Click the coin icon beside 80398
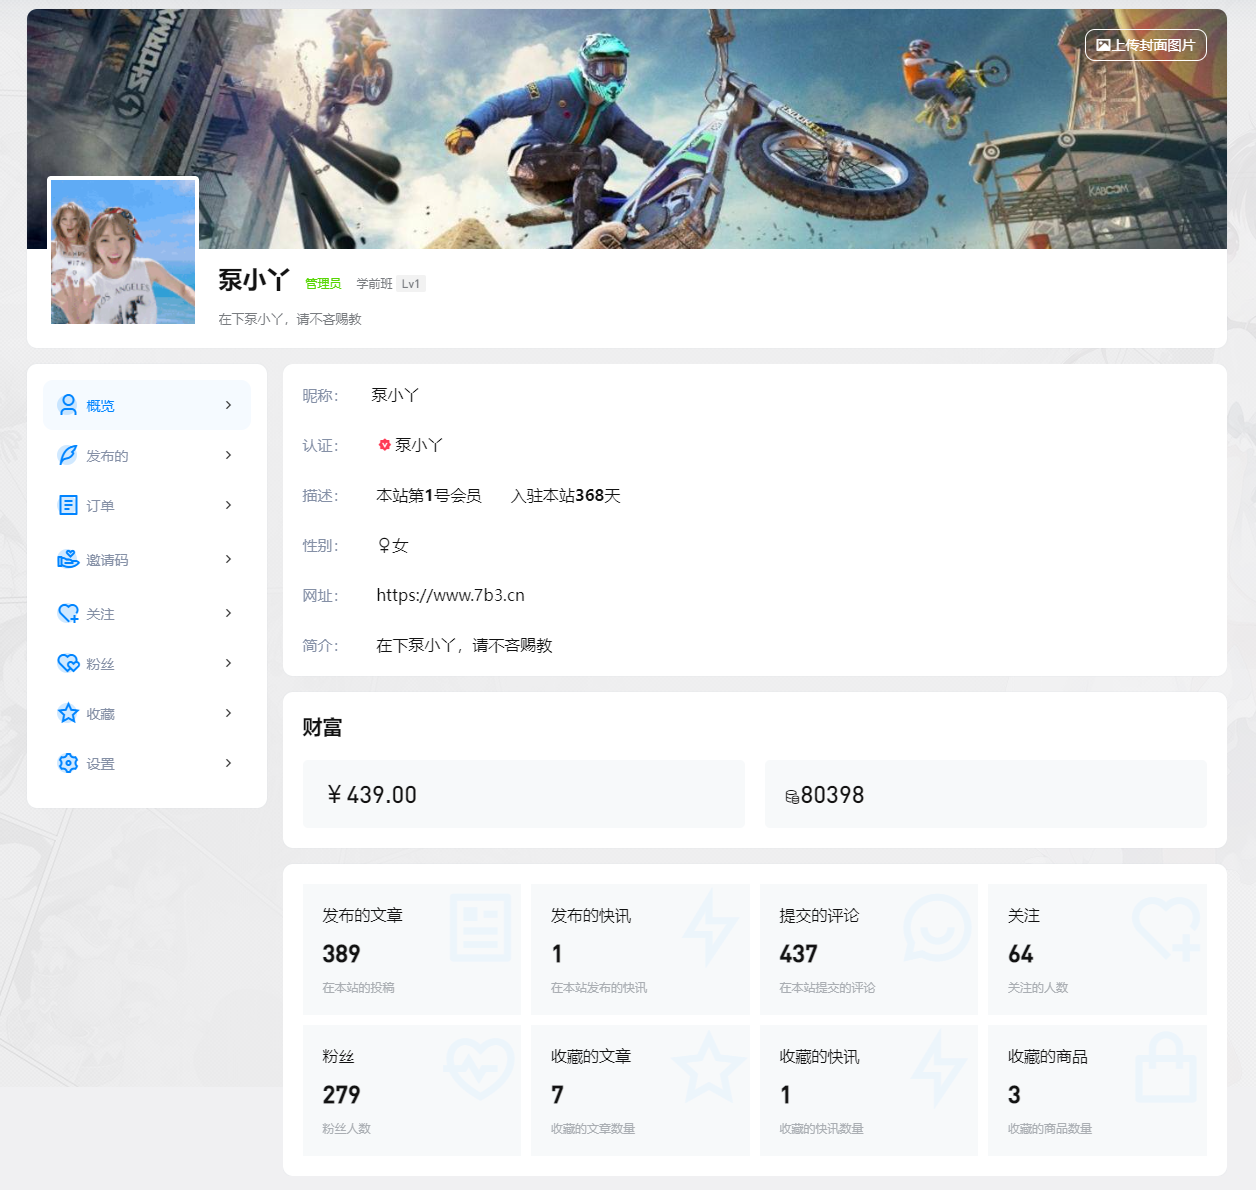Screen dimensions: 1256x1190 click(792, 797)
